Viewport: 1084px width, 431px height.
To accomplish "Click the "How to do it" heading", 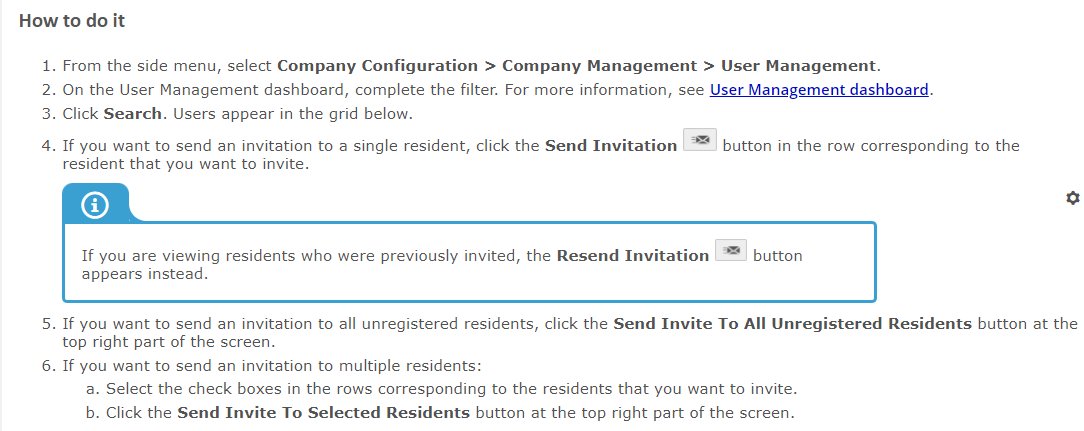I will (72, 21).
